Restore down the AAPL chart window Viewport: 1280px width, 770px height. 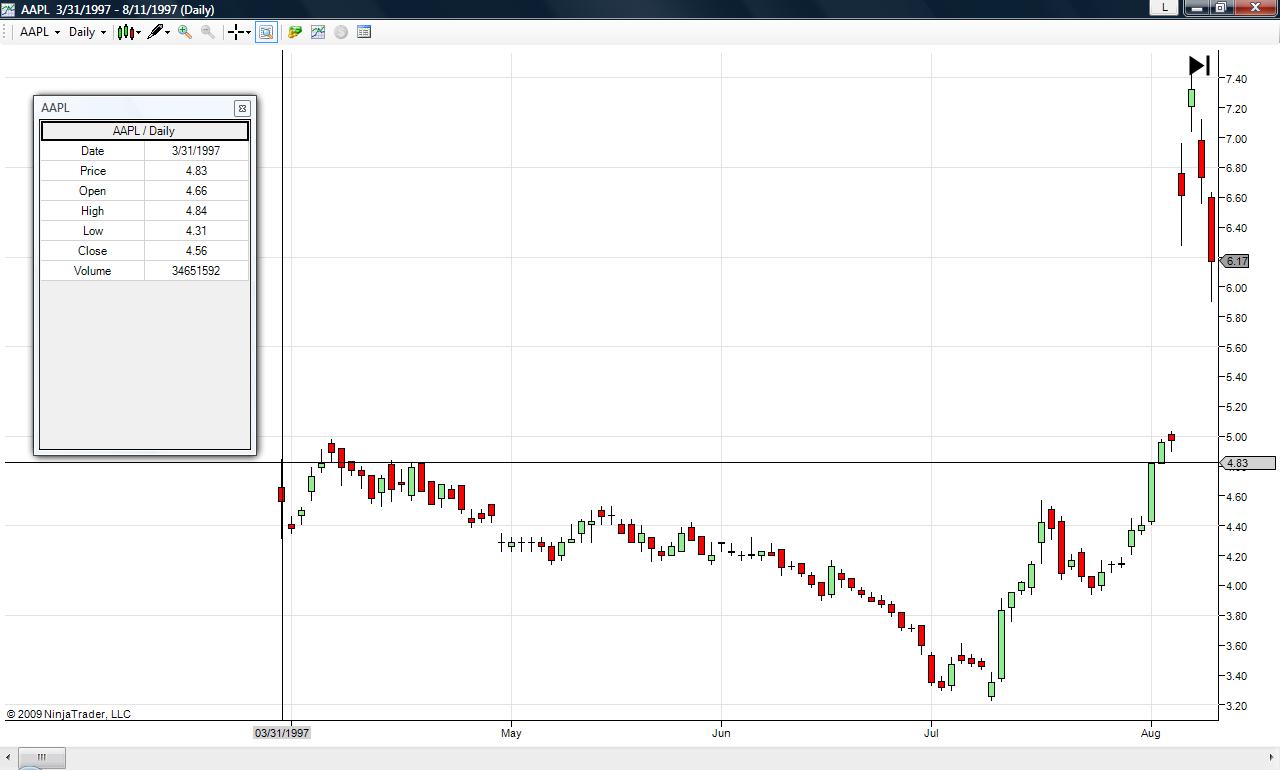[1223, 7]
